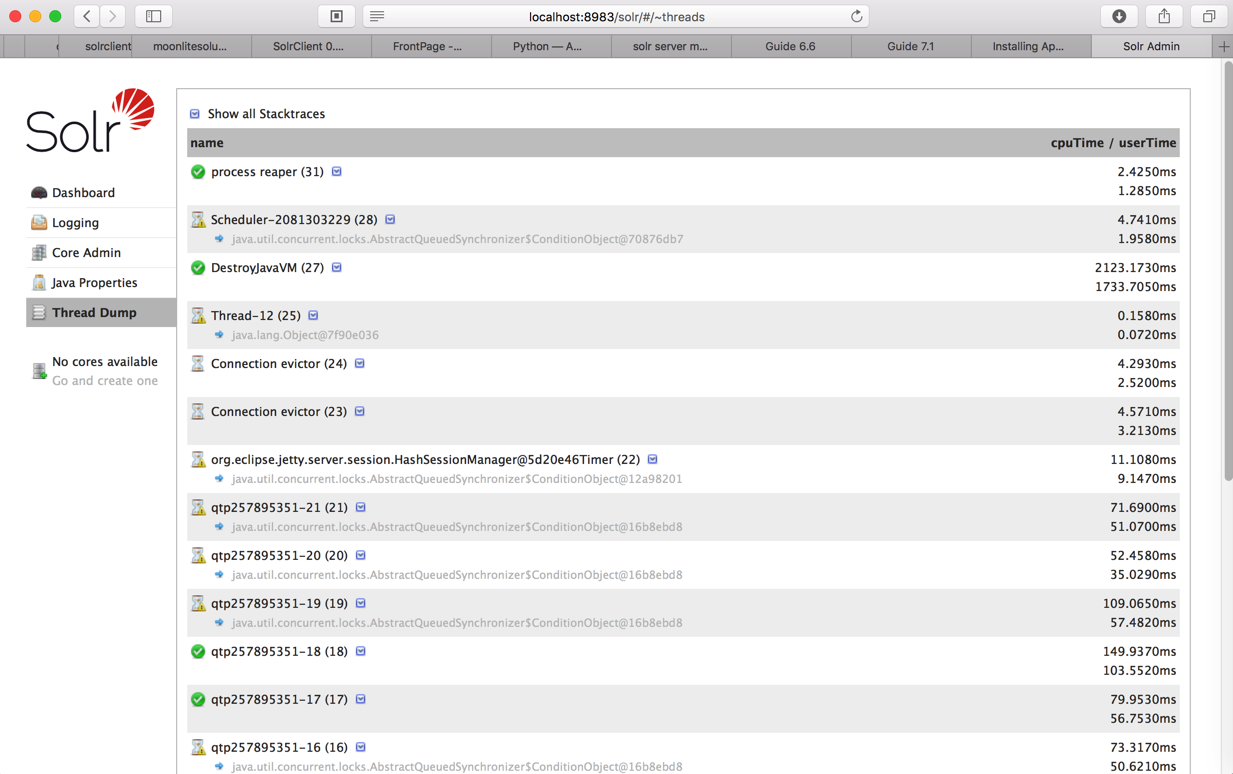Open the Logging section
This screenshot has height=774, width=1233.
75,223
